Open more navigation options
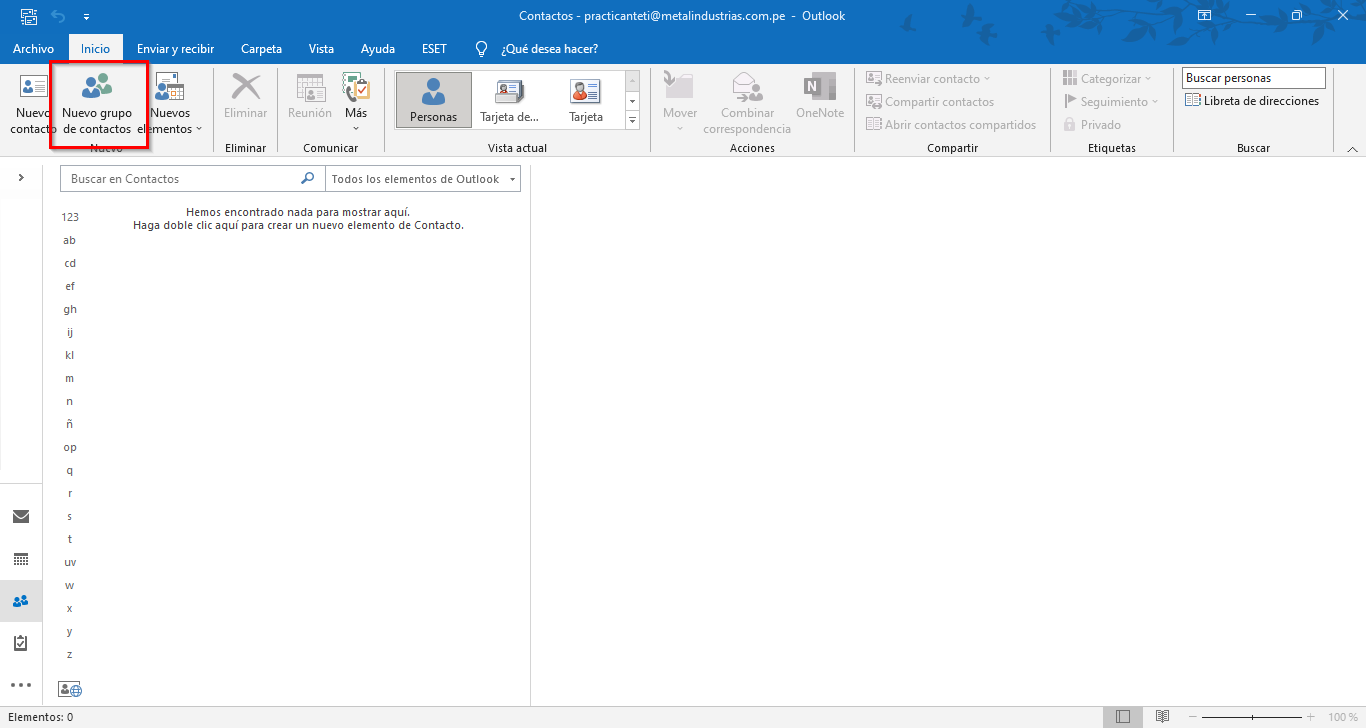The width and height of the screenshot is (1366, 728). point(21,685)
